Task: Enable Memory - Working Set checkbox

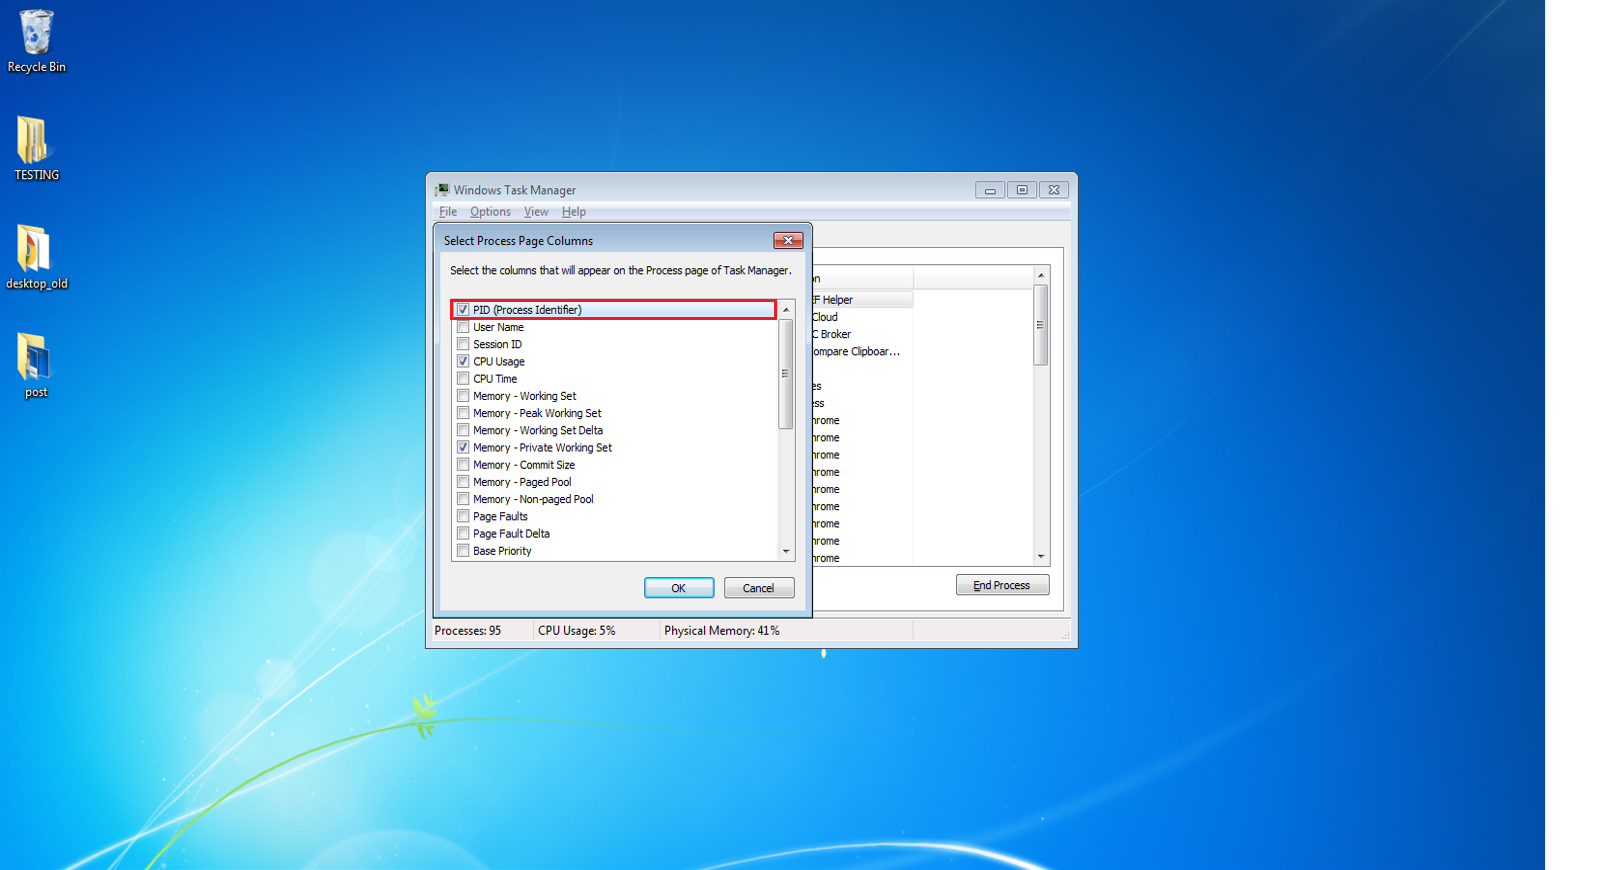Action: 463,396
